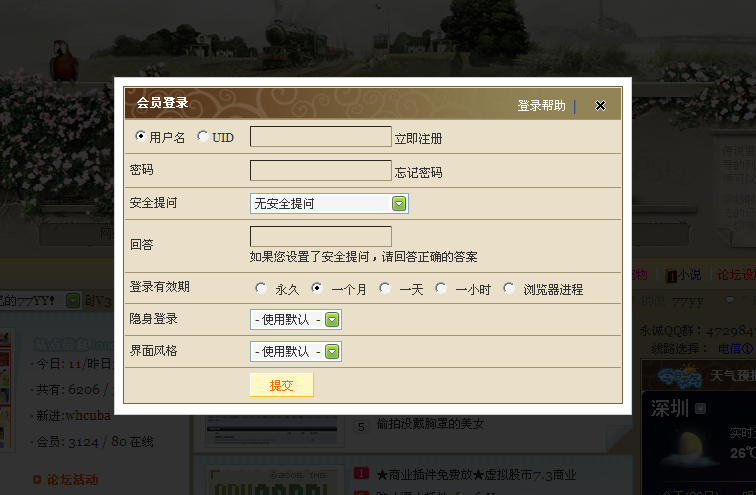Open the 小说 link in background page
This screenshot has width=756, height=495.
[689, 275]
